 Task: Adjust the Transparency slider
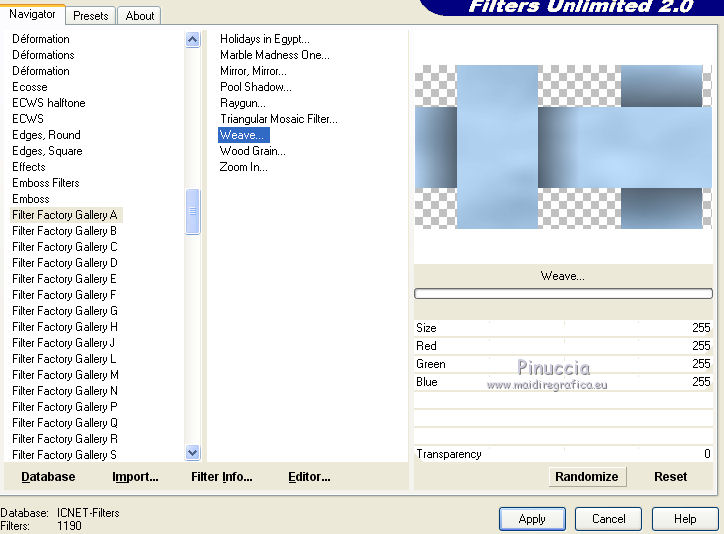tap(563, 454)
